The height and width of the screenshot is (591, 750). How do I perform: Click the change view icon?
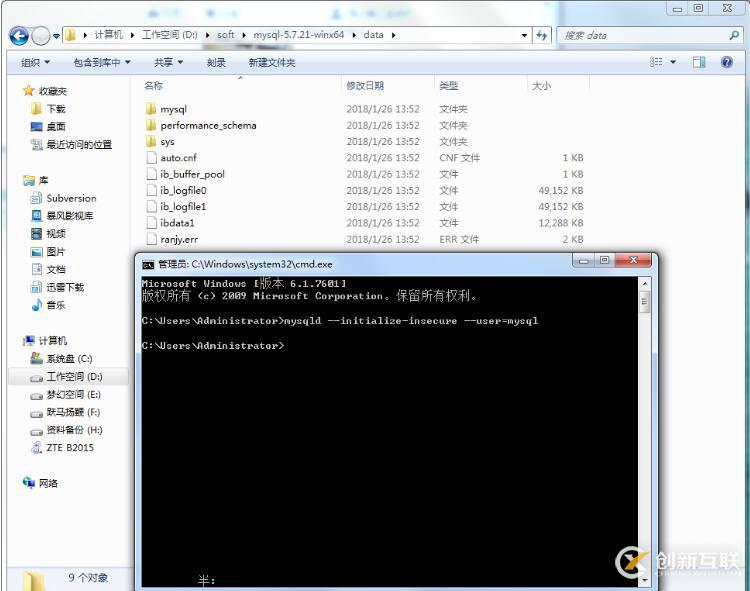(x=656, y=62)
